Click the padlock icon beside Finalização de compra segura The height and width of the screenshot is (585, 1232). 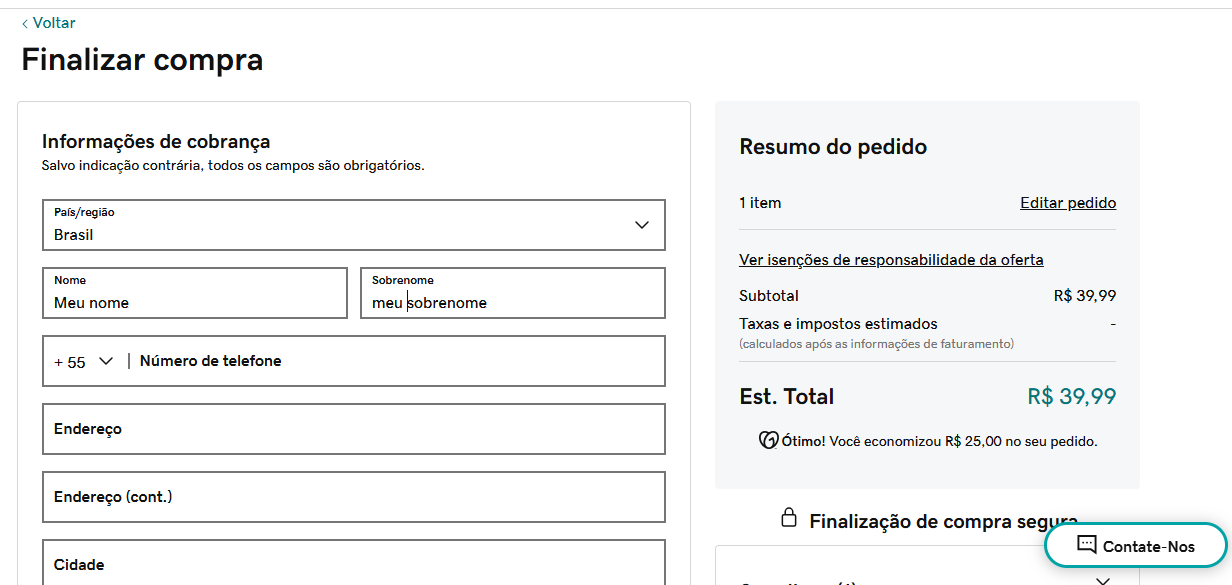coord(789,518)
